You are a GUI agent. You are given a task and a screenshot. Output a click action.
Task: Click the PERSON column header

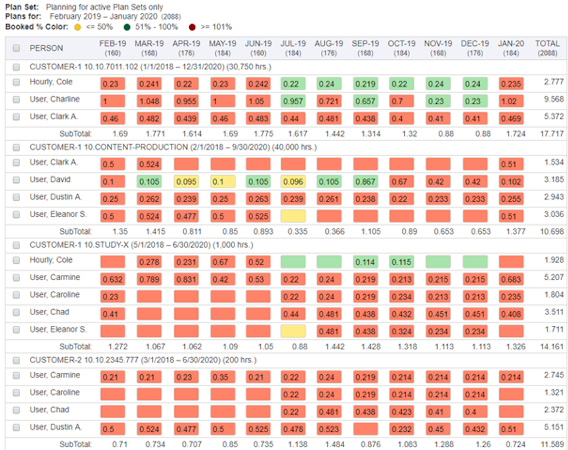(x=46, y=48)
